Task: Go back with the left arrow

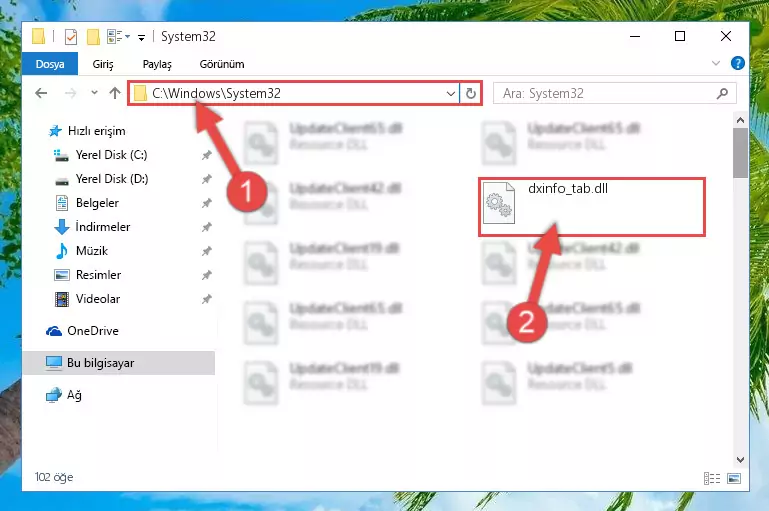Action: [41, 93]
